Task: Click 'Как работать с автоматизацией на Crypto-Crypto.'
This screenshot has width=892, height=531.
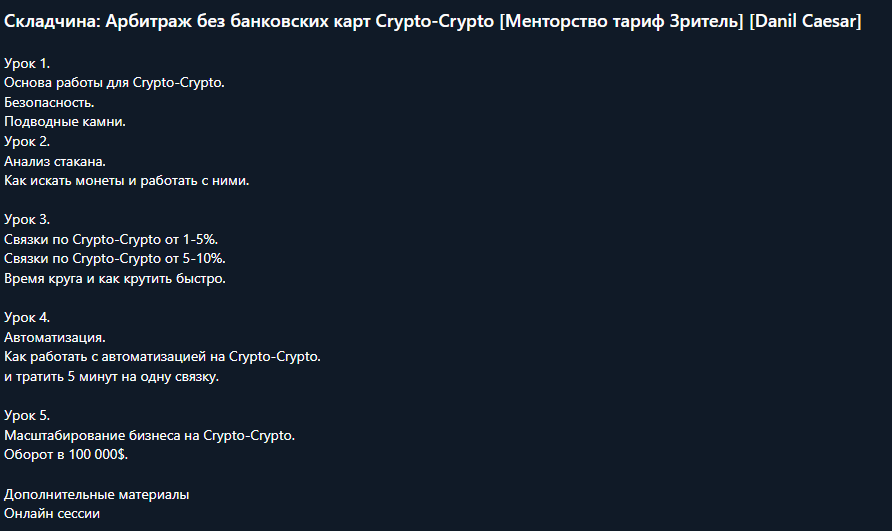Action: (162, 357)
